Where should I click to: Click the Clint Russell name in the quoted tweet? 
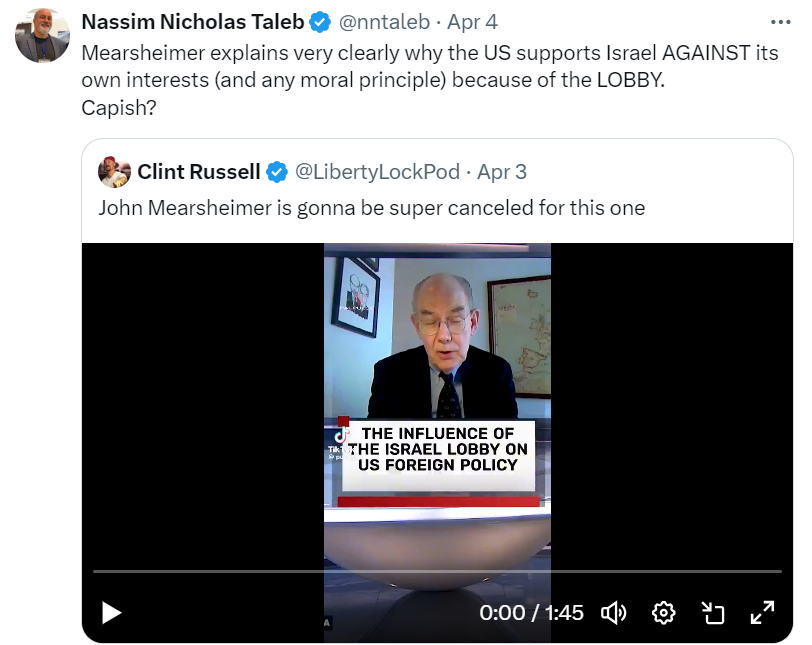(198, 172)
